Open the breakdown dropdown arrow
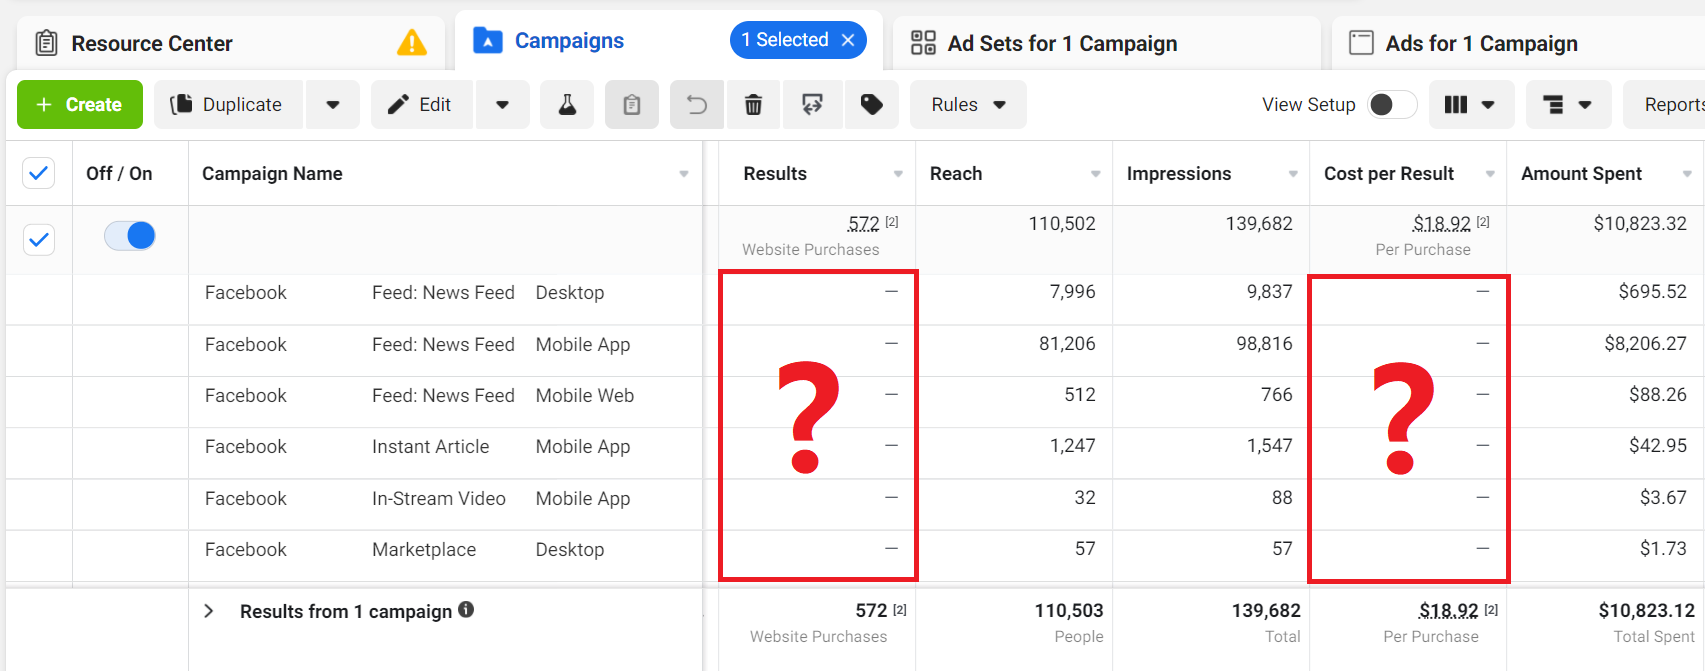 pos(1585,105)
